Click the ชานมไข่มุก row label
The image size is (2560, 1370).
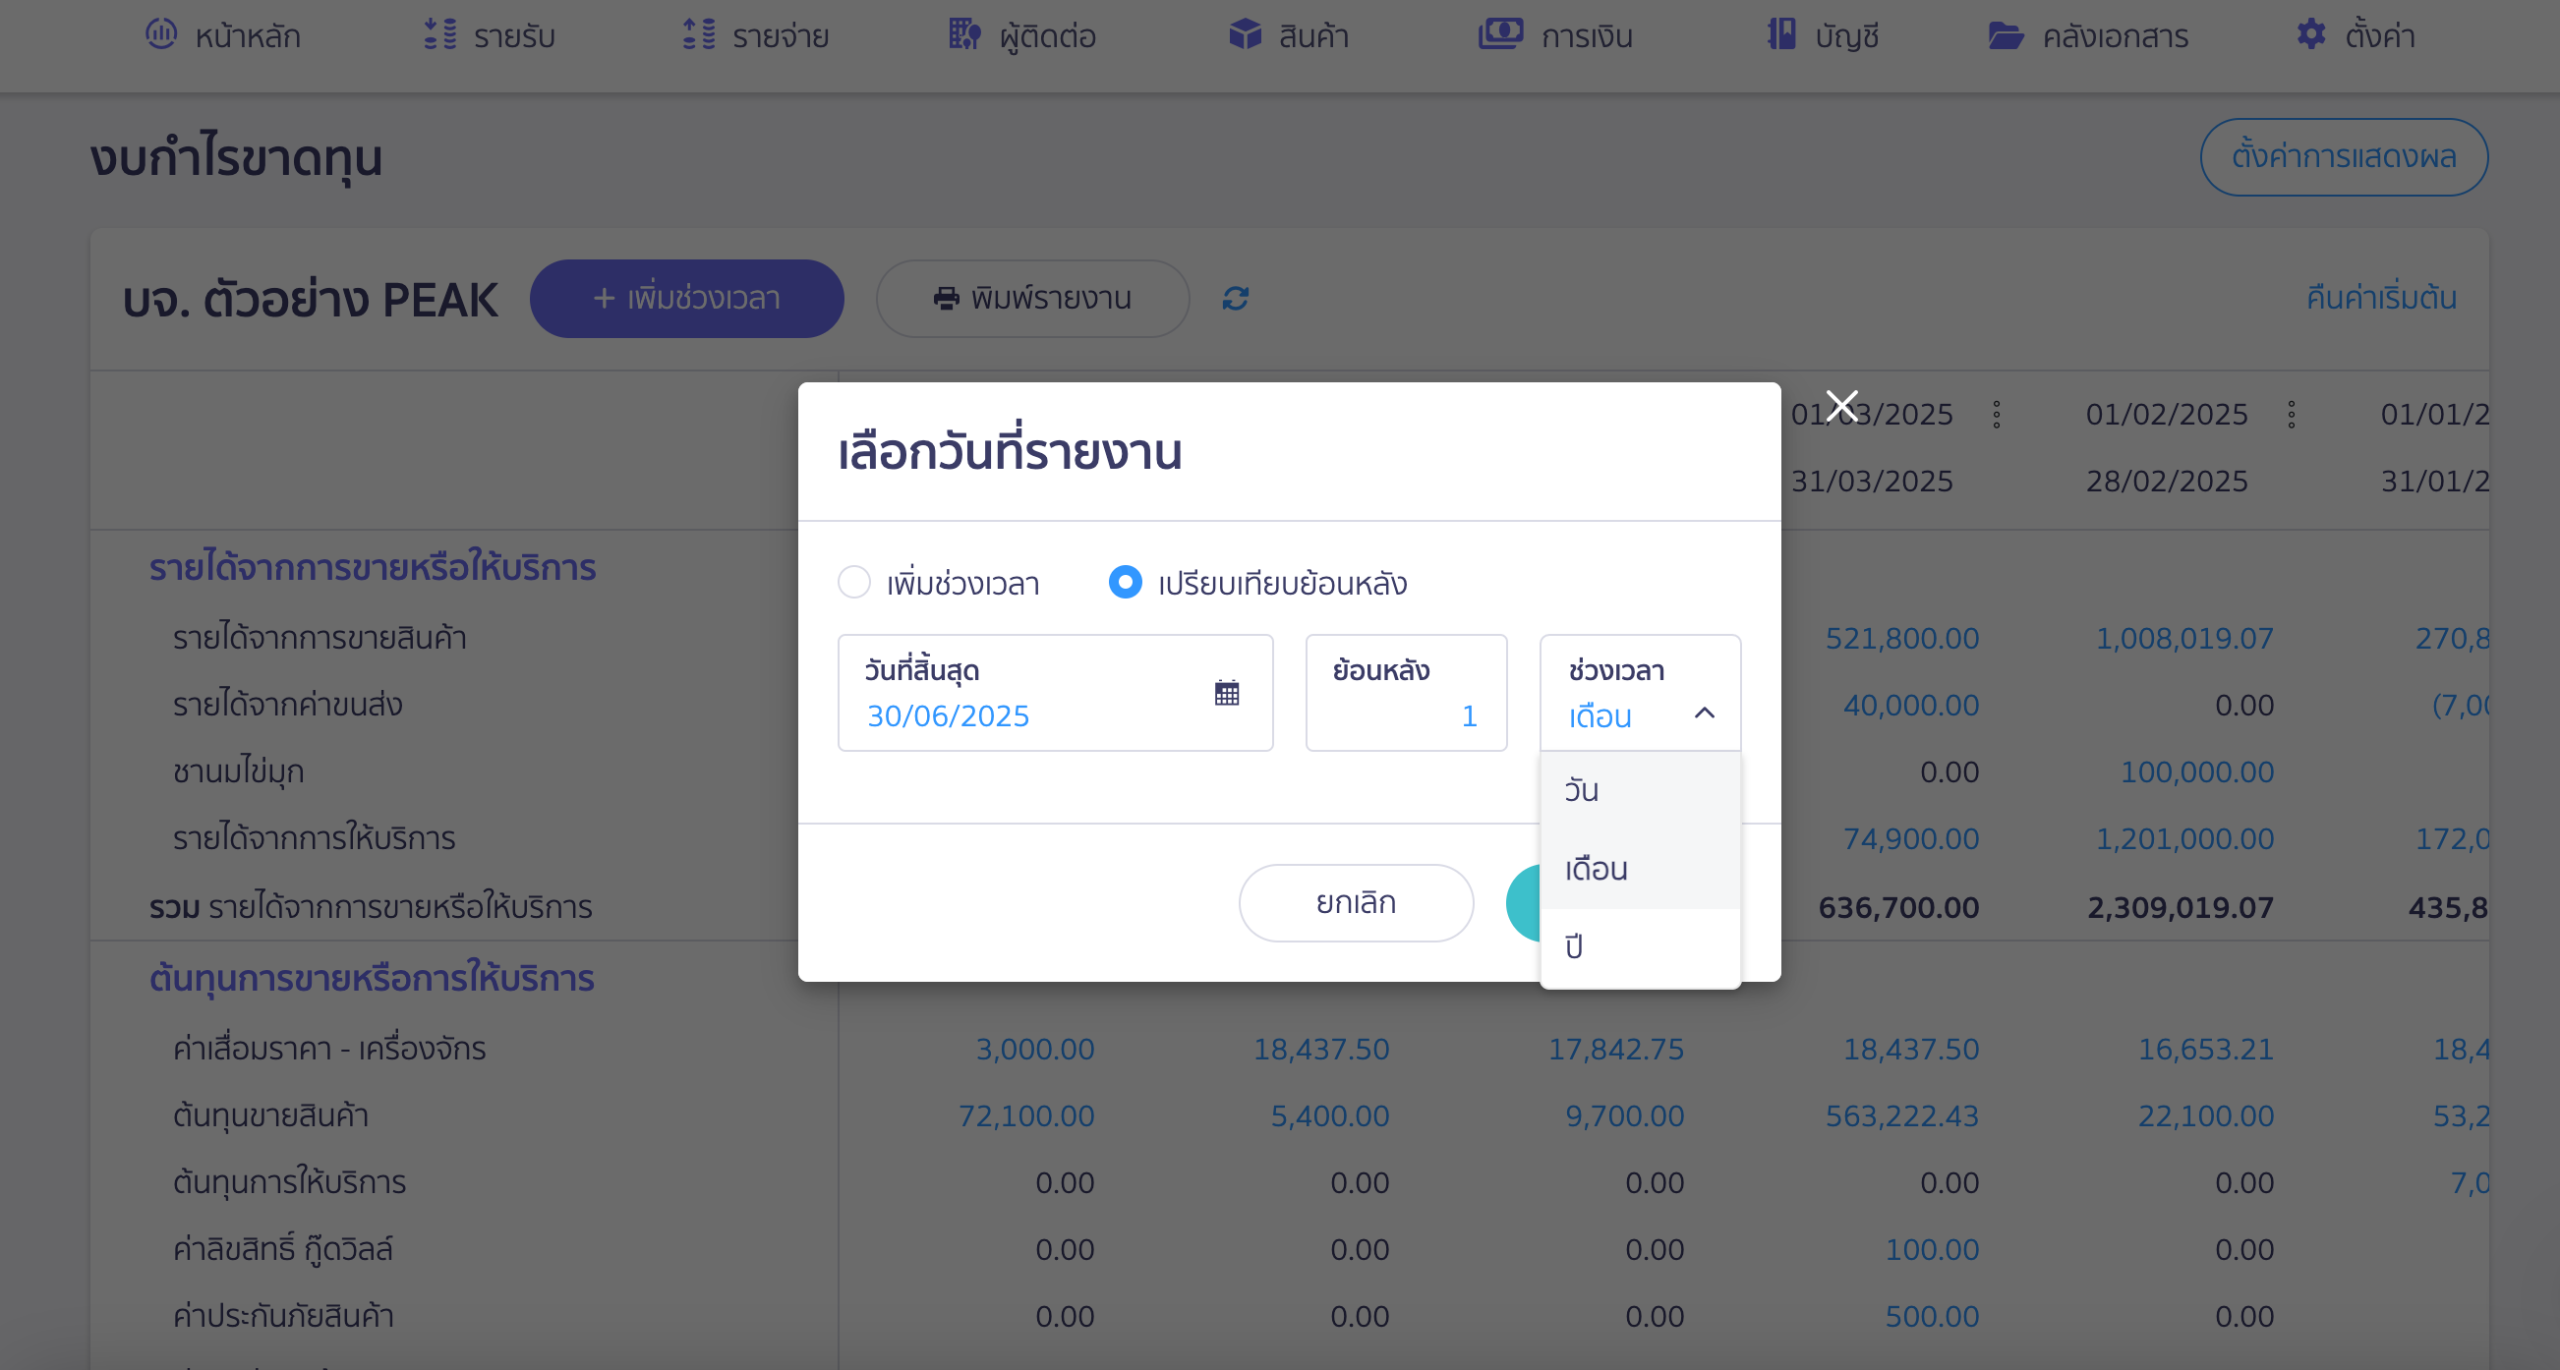click(238, 772)
